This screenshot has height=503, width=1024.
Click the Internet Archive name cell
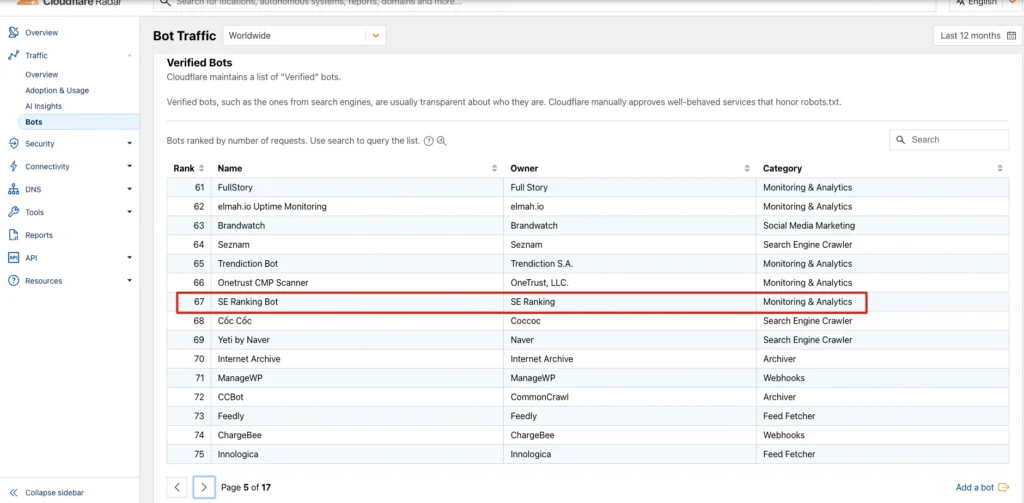[x=249, y=359]
